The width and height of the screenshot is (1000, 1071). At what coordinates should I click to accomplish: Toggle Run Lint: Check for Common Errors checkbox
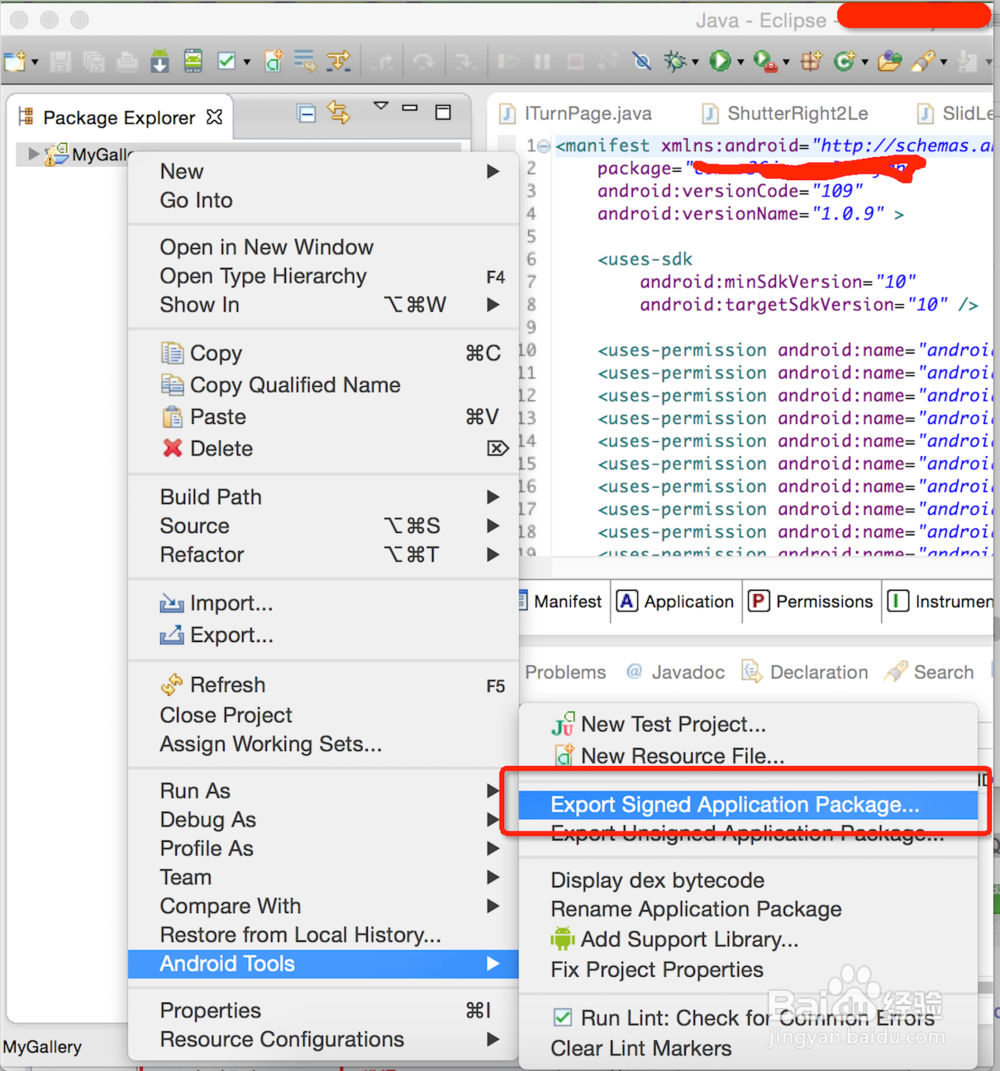[562, 1018]
